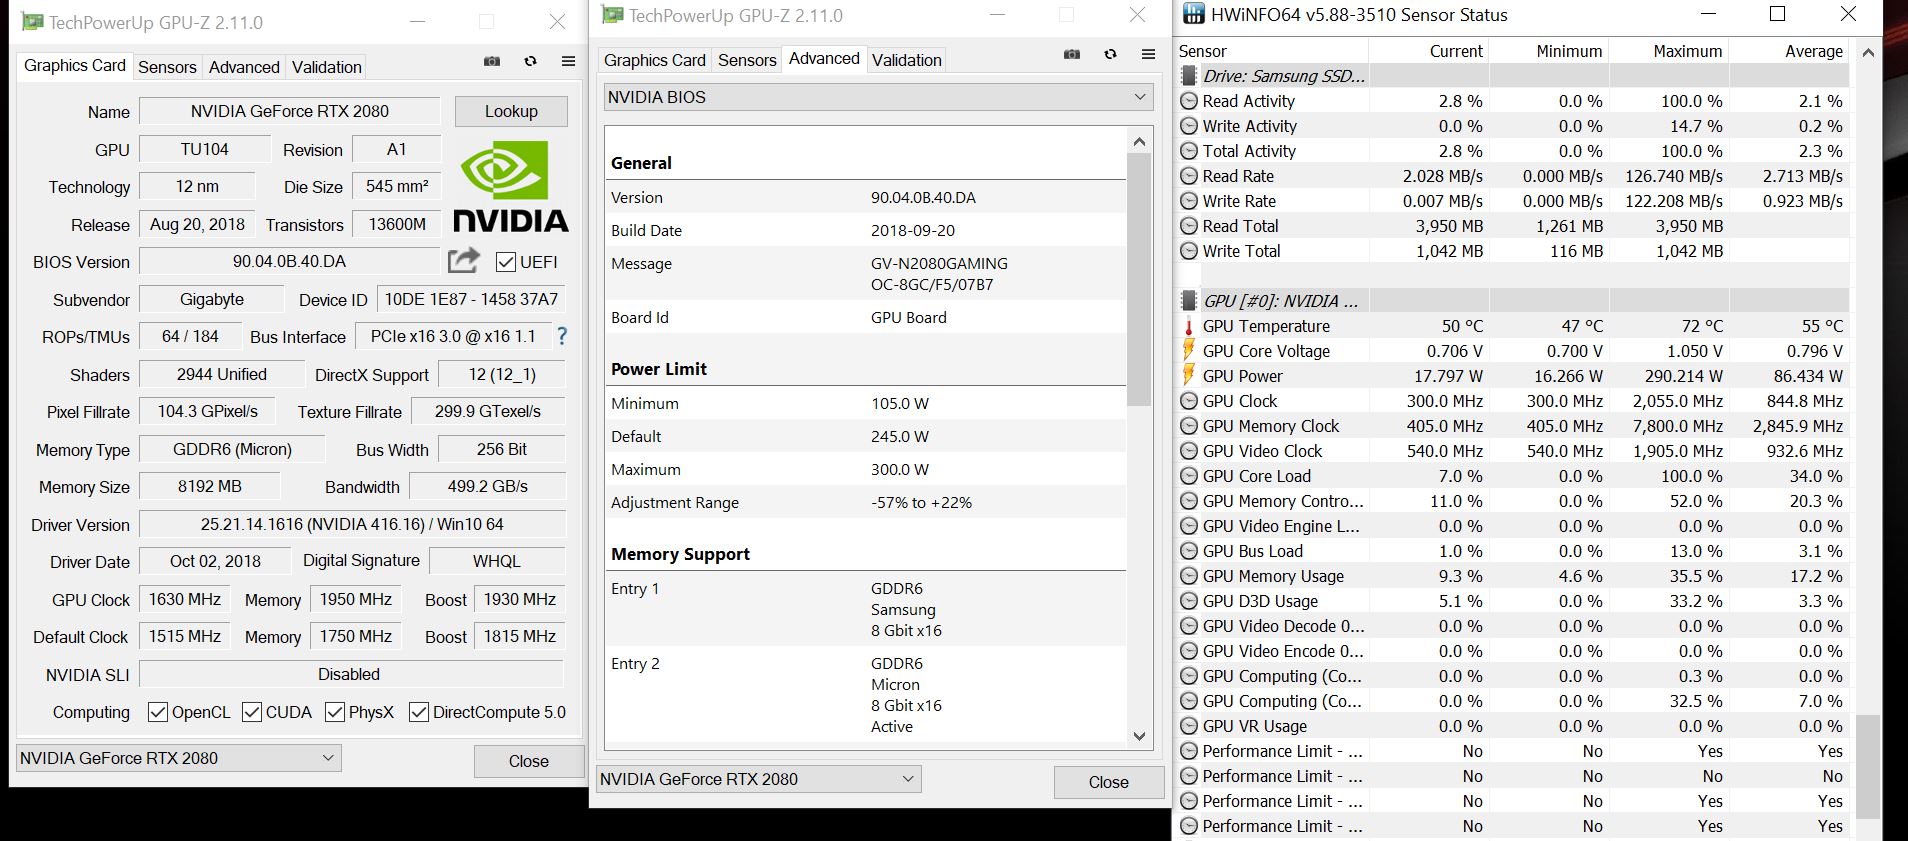Click the HWiNFO64 title bar app icon
This screenshot has height=841, width=1908.
pos(1193,14)
